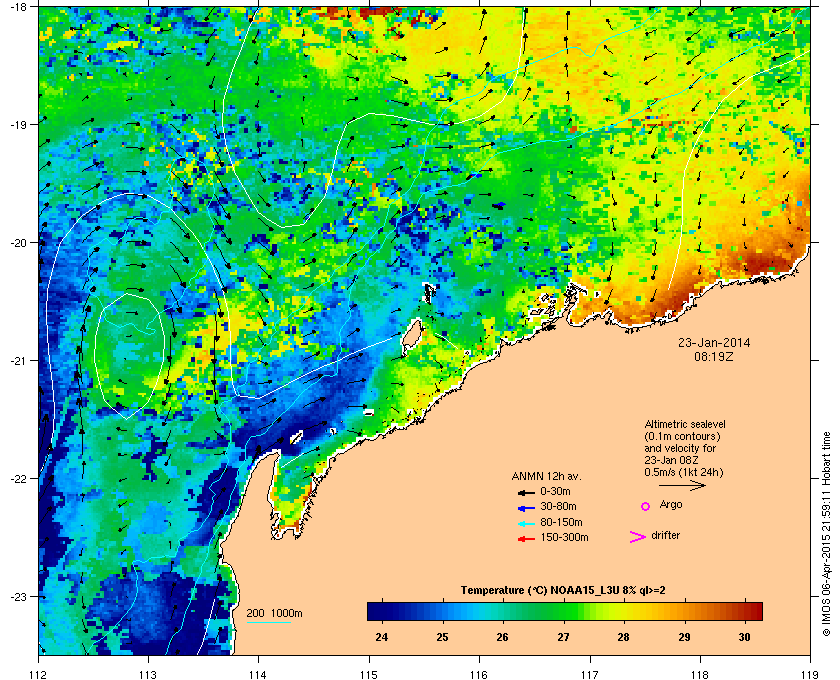The height and width of the screenshot is (680, 840).
Task: Click the 115 longitude axis label
Action: (369, 674)
